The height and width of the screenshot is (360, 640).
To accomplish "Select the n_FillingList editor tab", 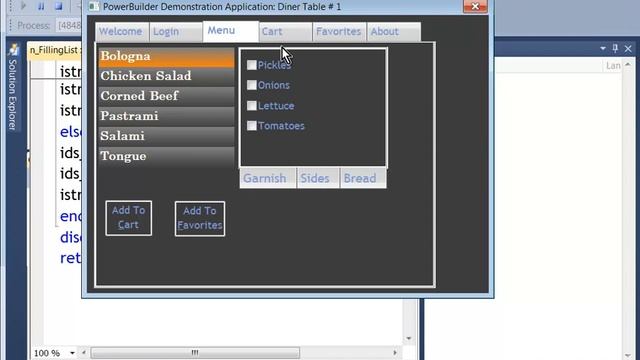I will pos(54,50).
